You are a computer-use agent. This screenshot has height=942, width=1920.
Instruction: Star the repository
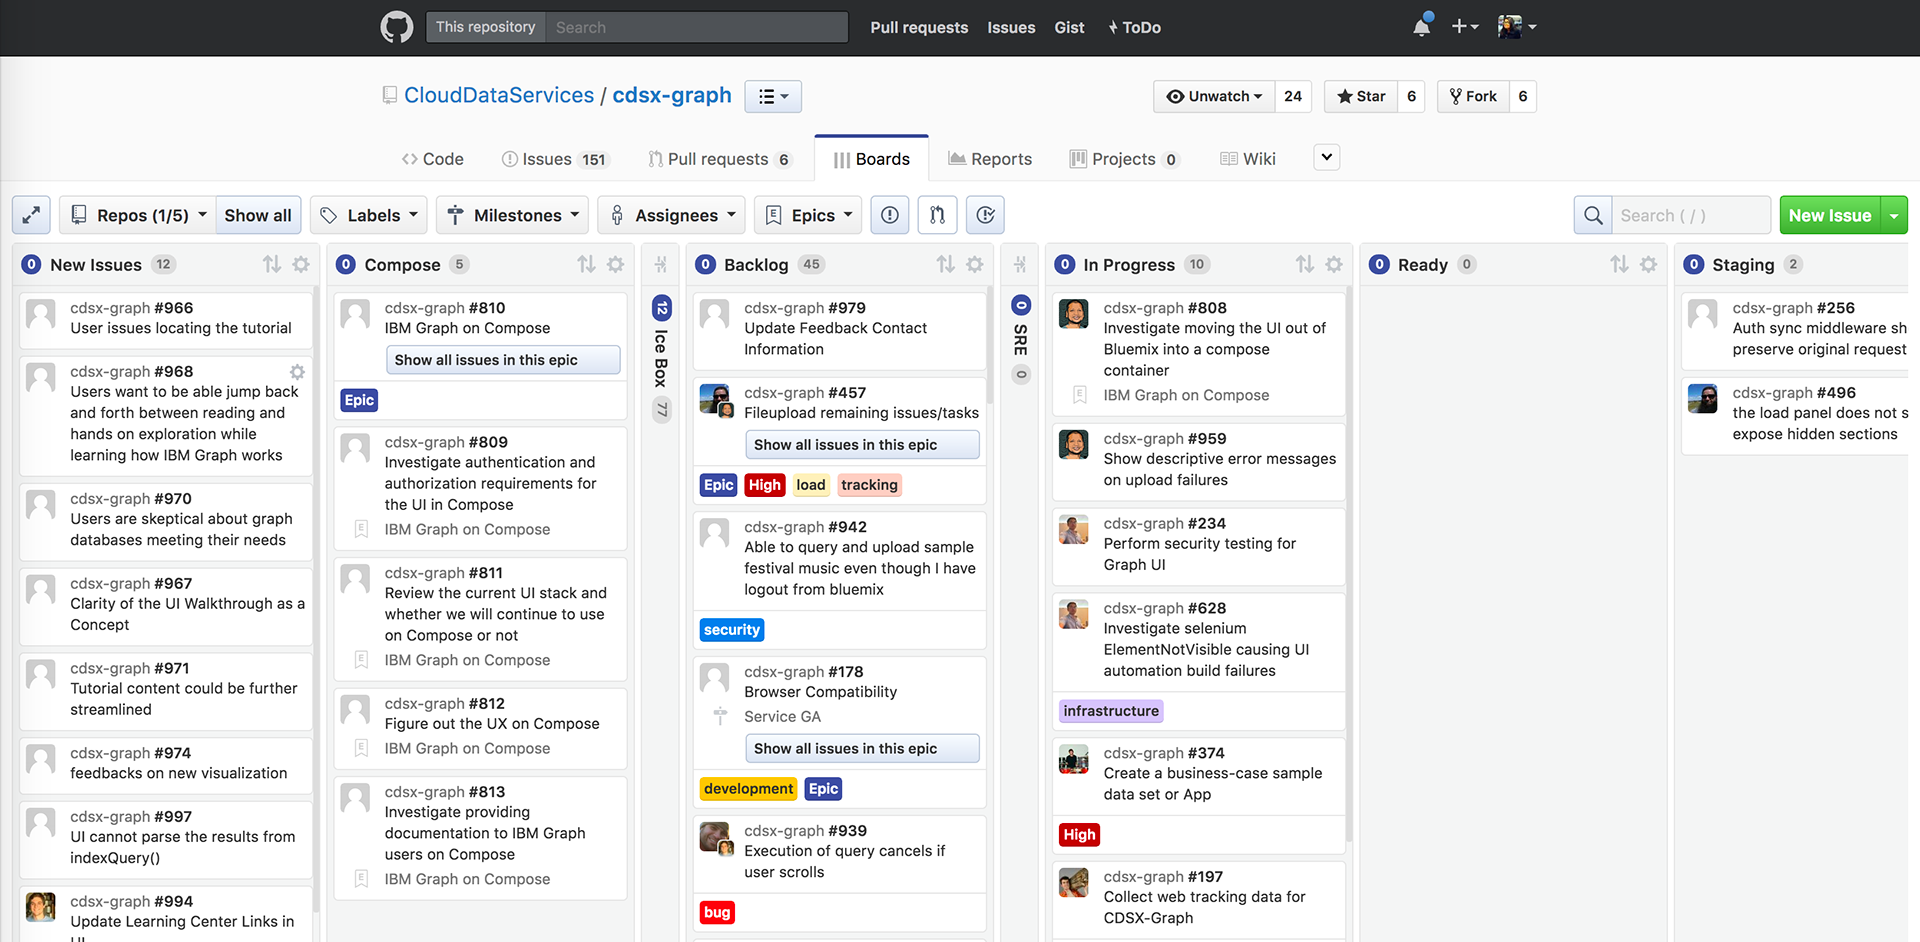click(x=1361, y=96)
